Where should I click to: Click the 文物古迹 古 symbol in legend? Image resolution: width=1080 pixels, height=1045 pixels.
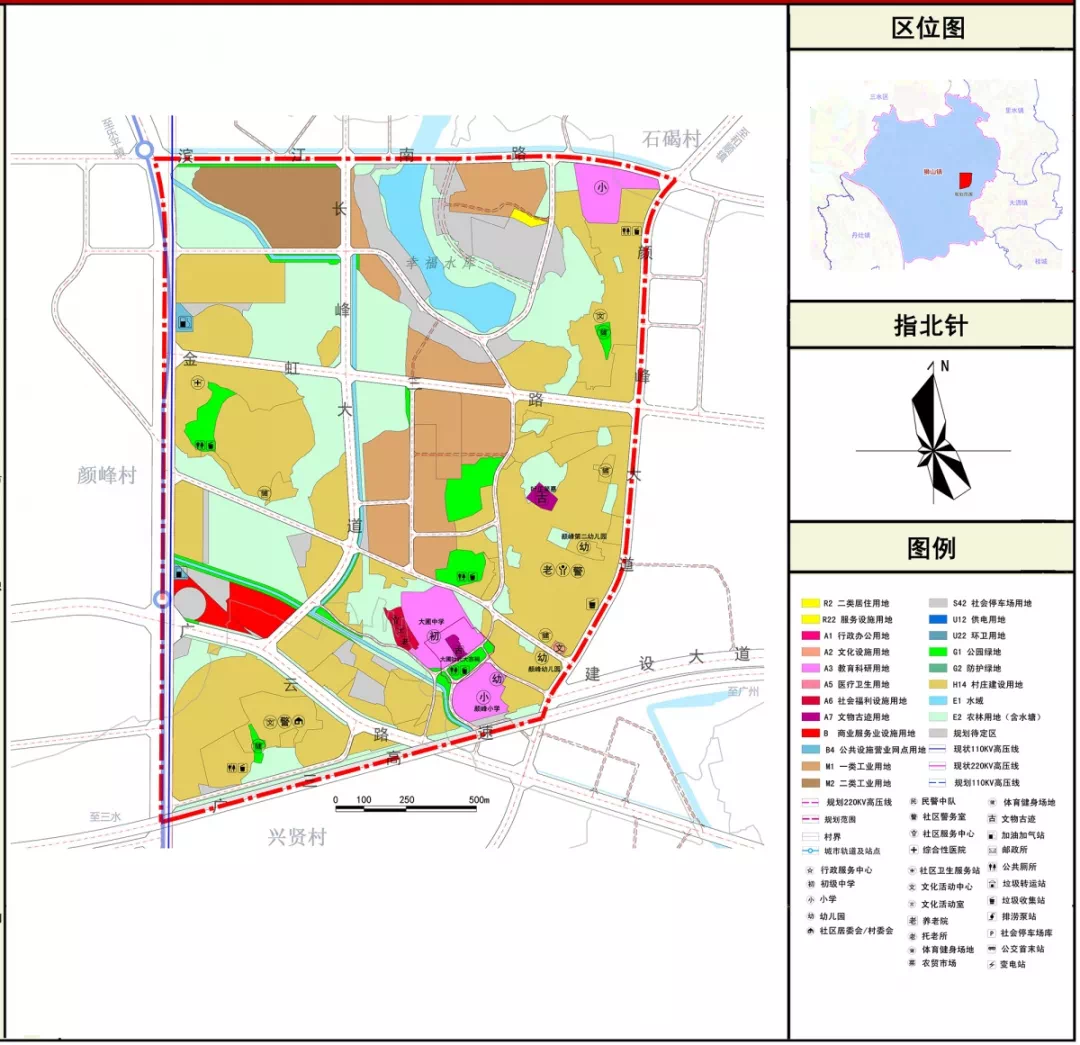[x=992, y=818]
